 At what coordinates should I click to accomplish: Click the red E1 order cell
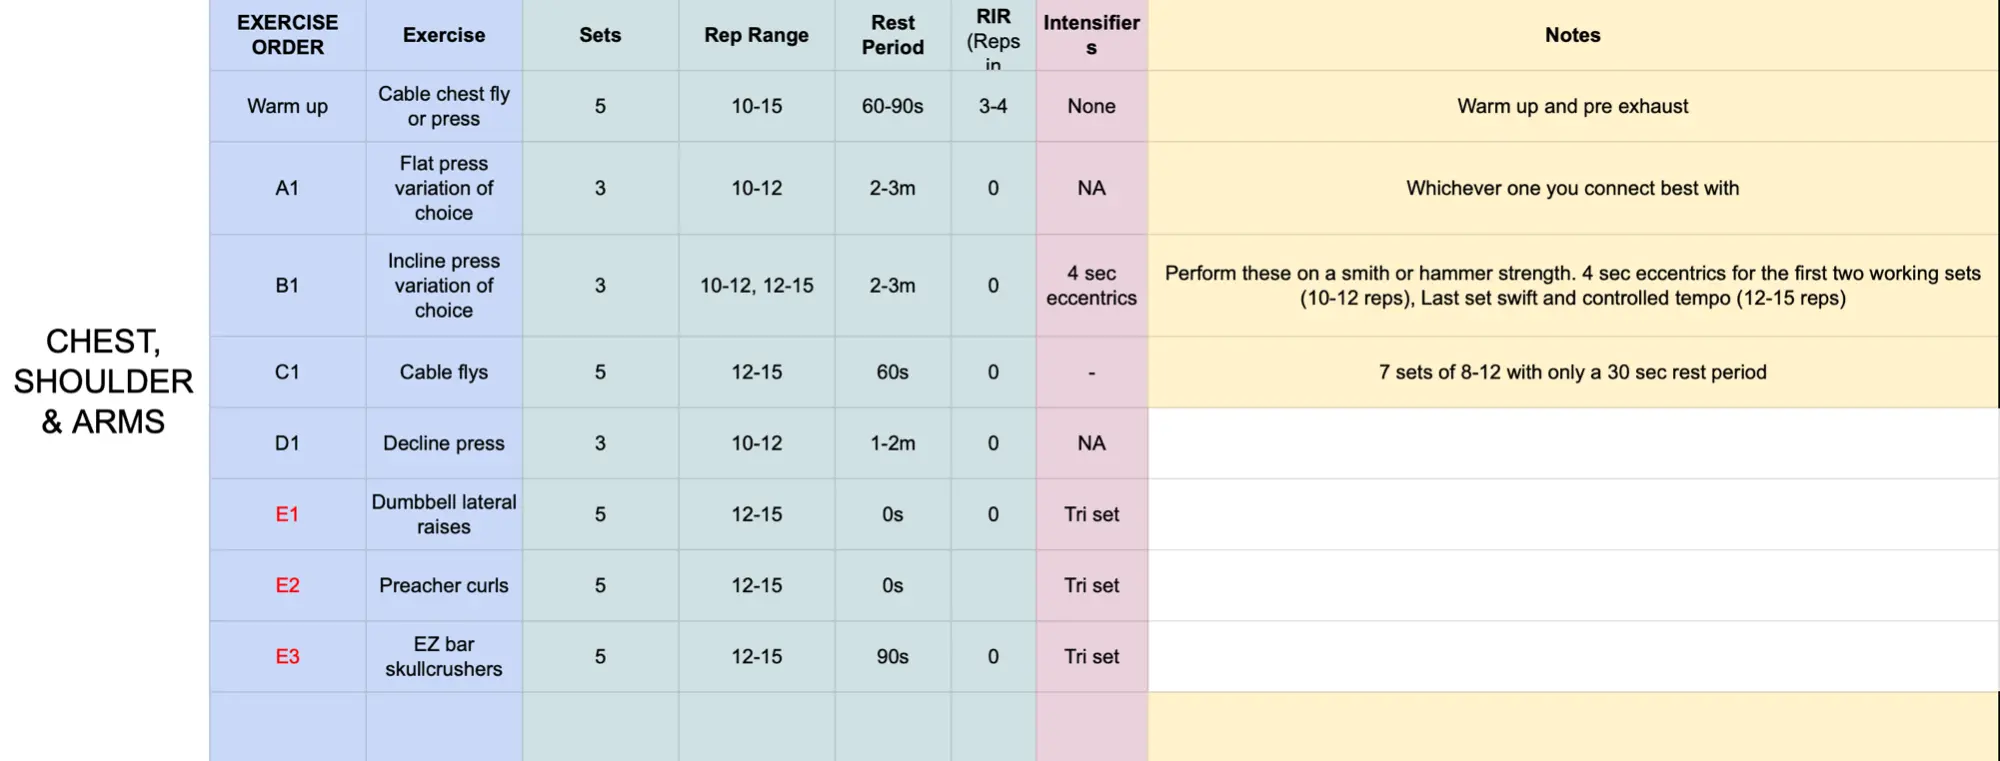287,514
